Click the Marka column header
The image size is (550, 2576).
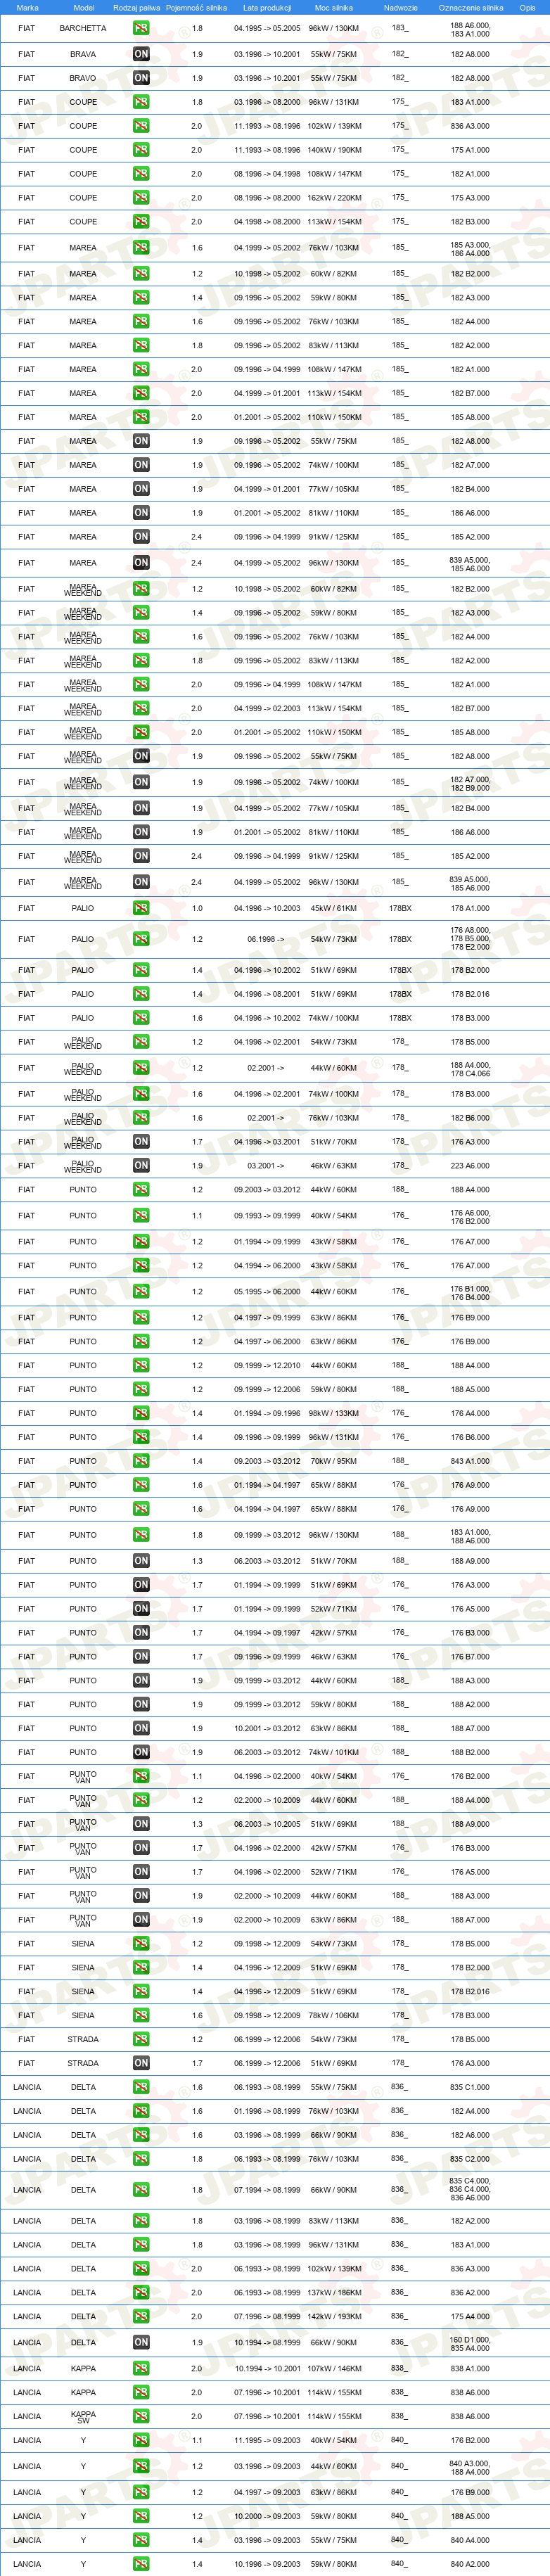point(27,8)
